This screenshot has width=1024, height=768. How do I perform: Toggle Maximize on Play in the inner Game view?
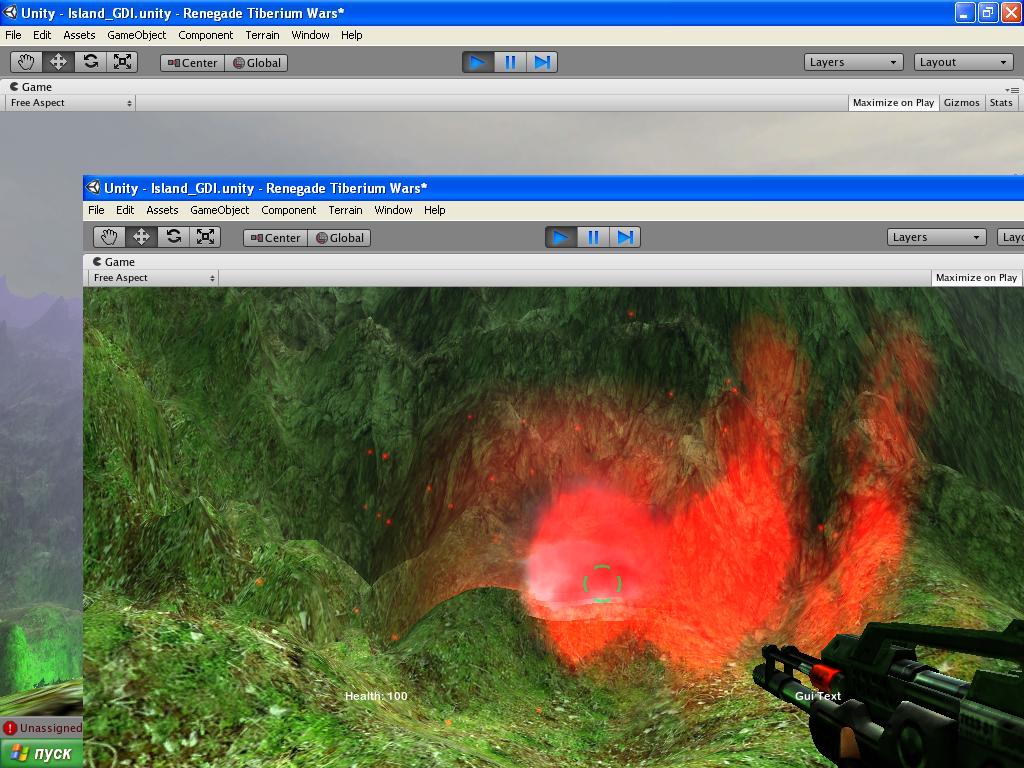976,278
